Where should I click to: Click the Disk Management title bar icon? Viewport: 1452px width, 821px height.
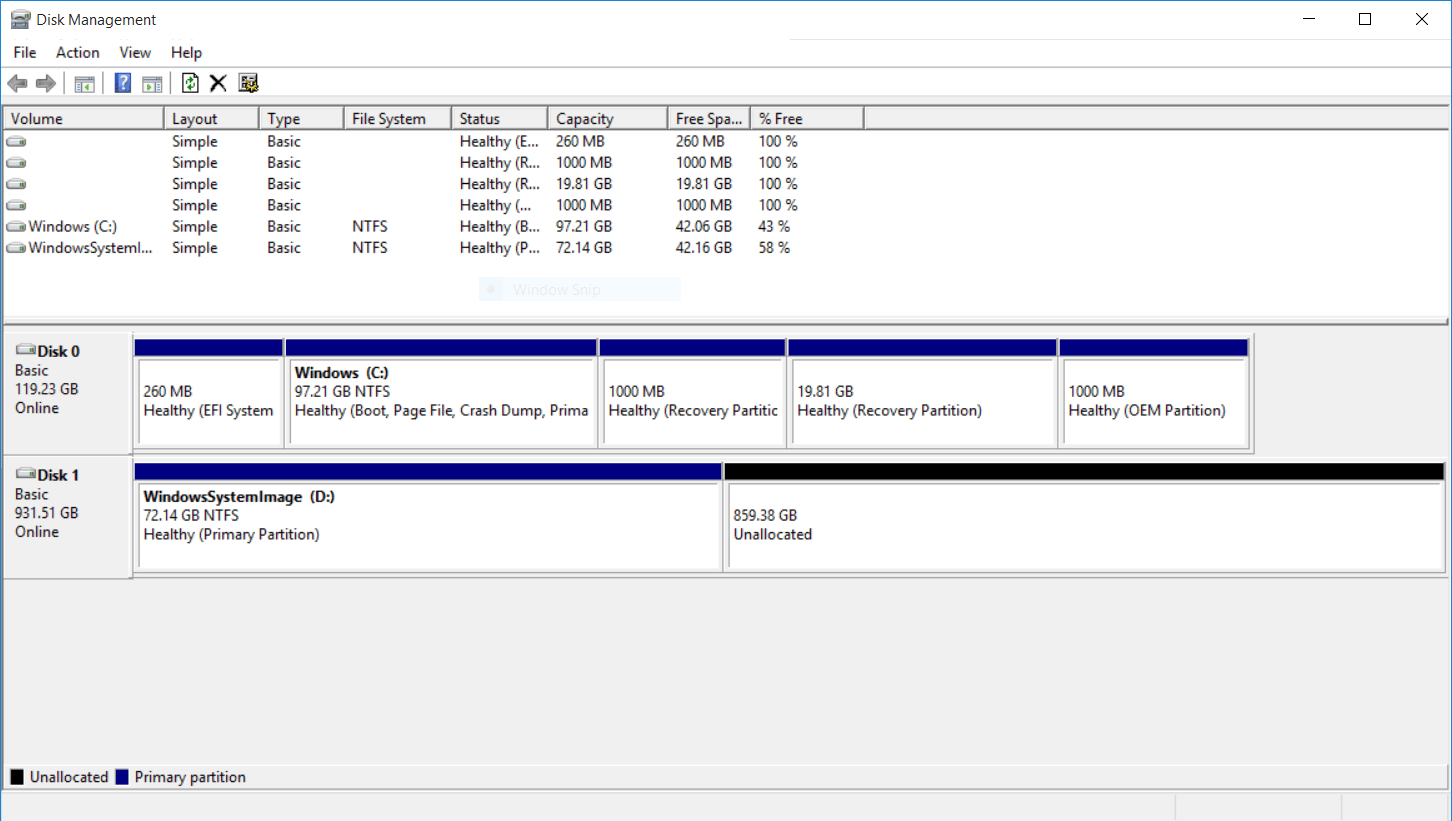click(x=19, y=19)
